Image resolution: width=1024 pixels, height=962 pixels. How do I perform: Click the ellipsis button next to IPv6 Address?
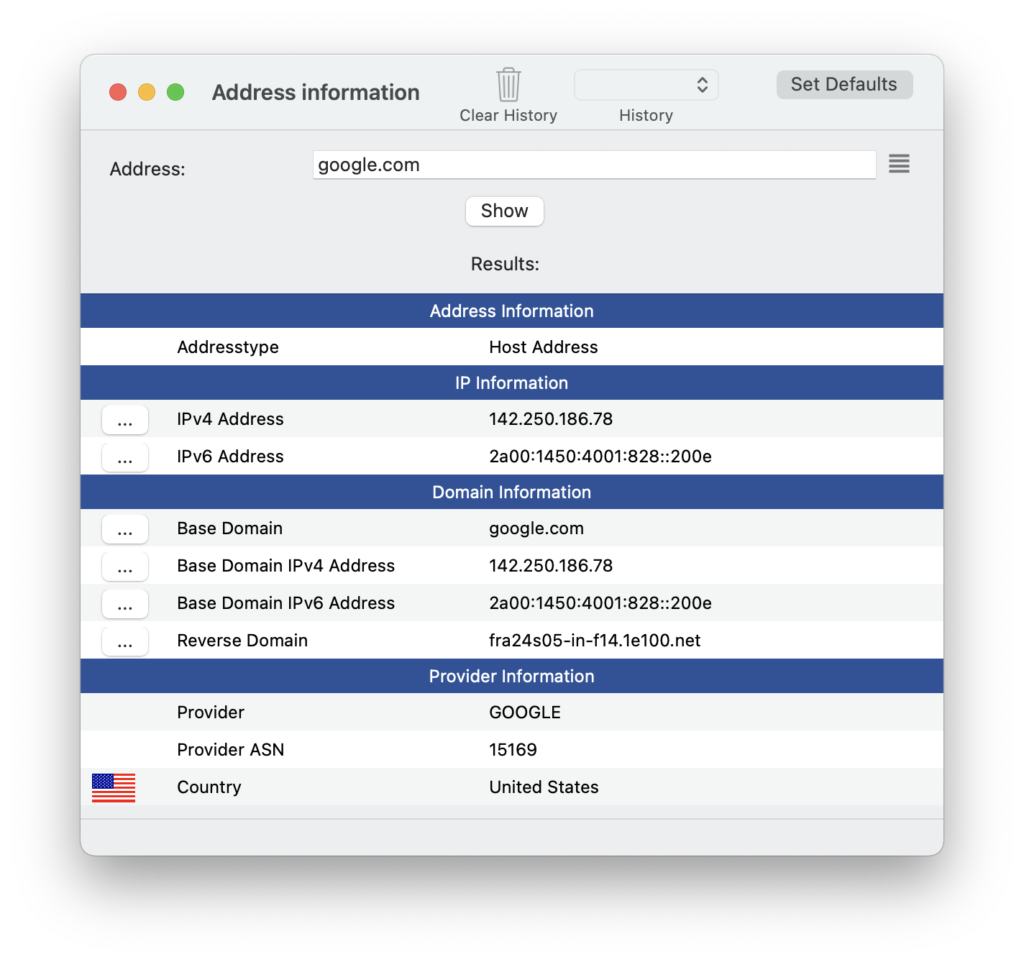click(125, 457)
